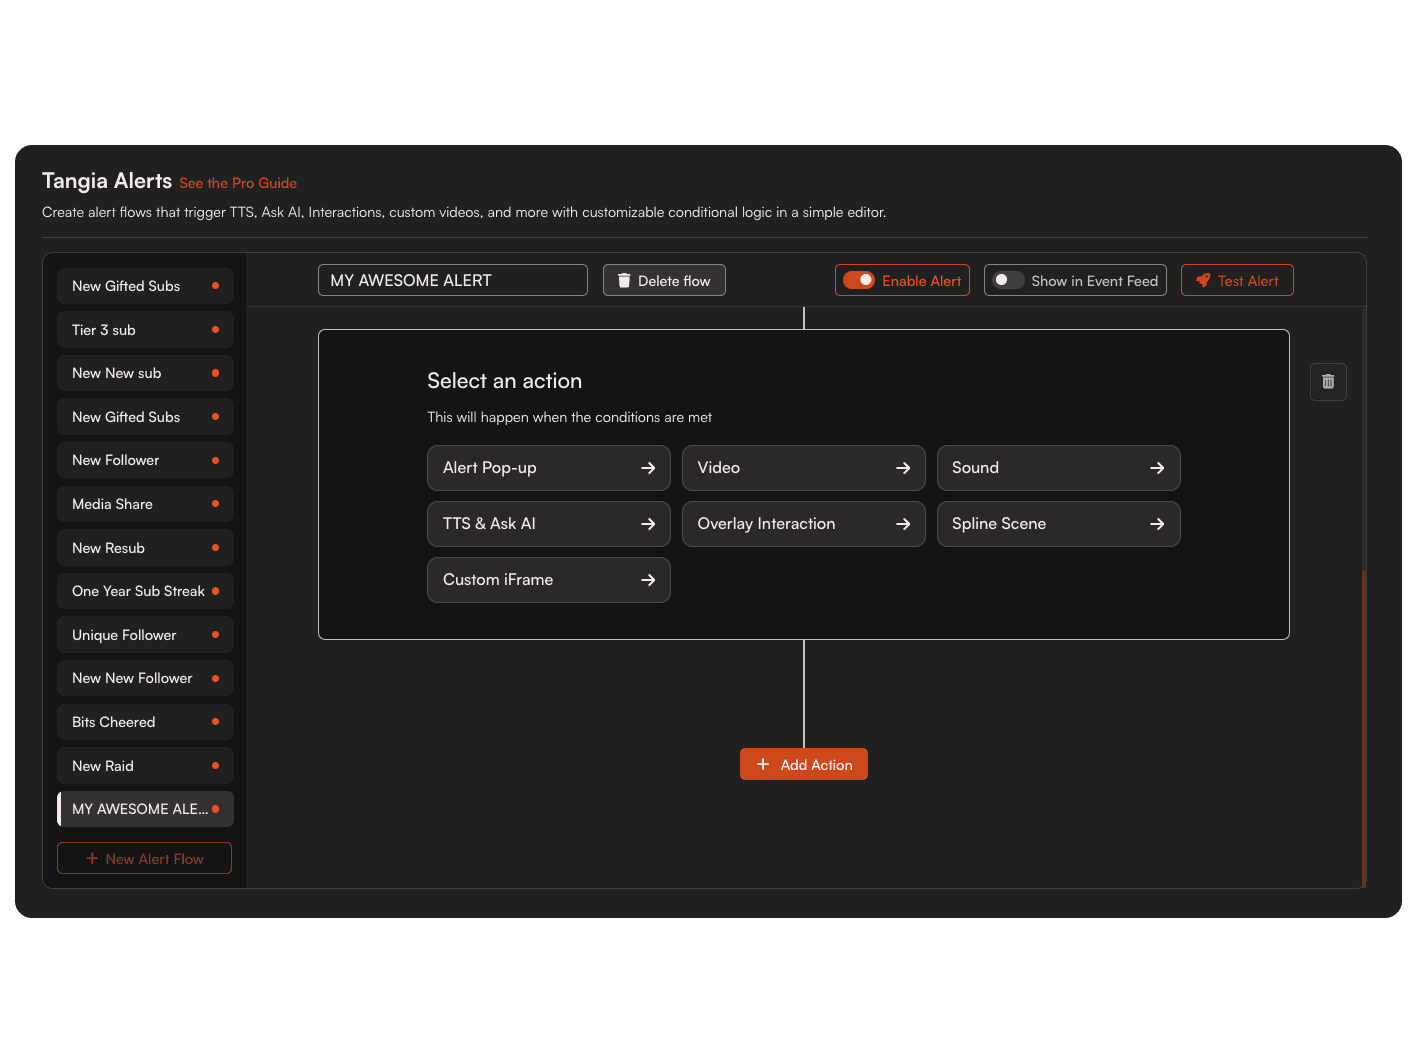Click the plus icon in New Alert Flow

pos(92,858)
